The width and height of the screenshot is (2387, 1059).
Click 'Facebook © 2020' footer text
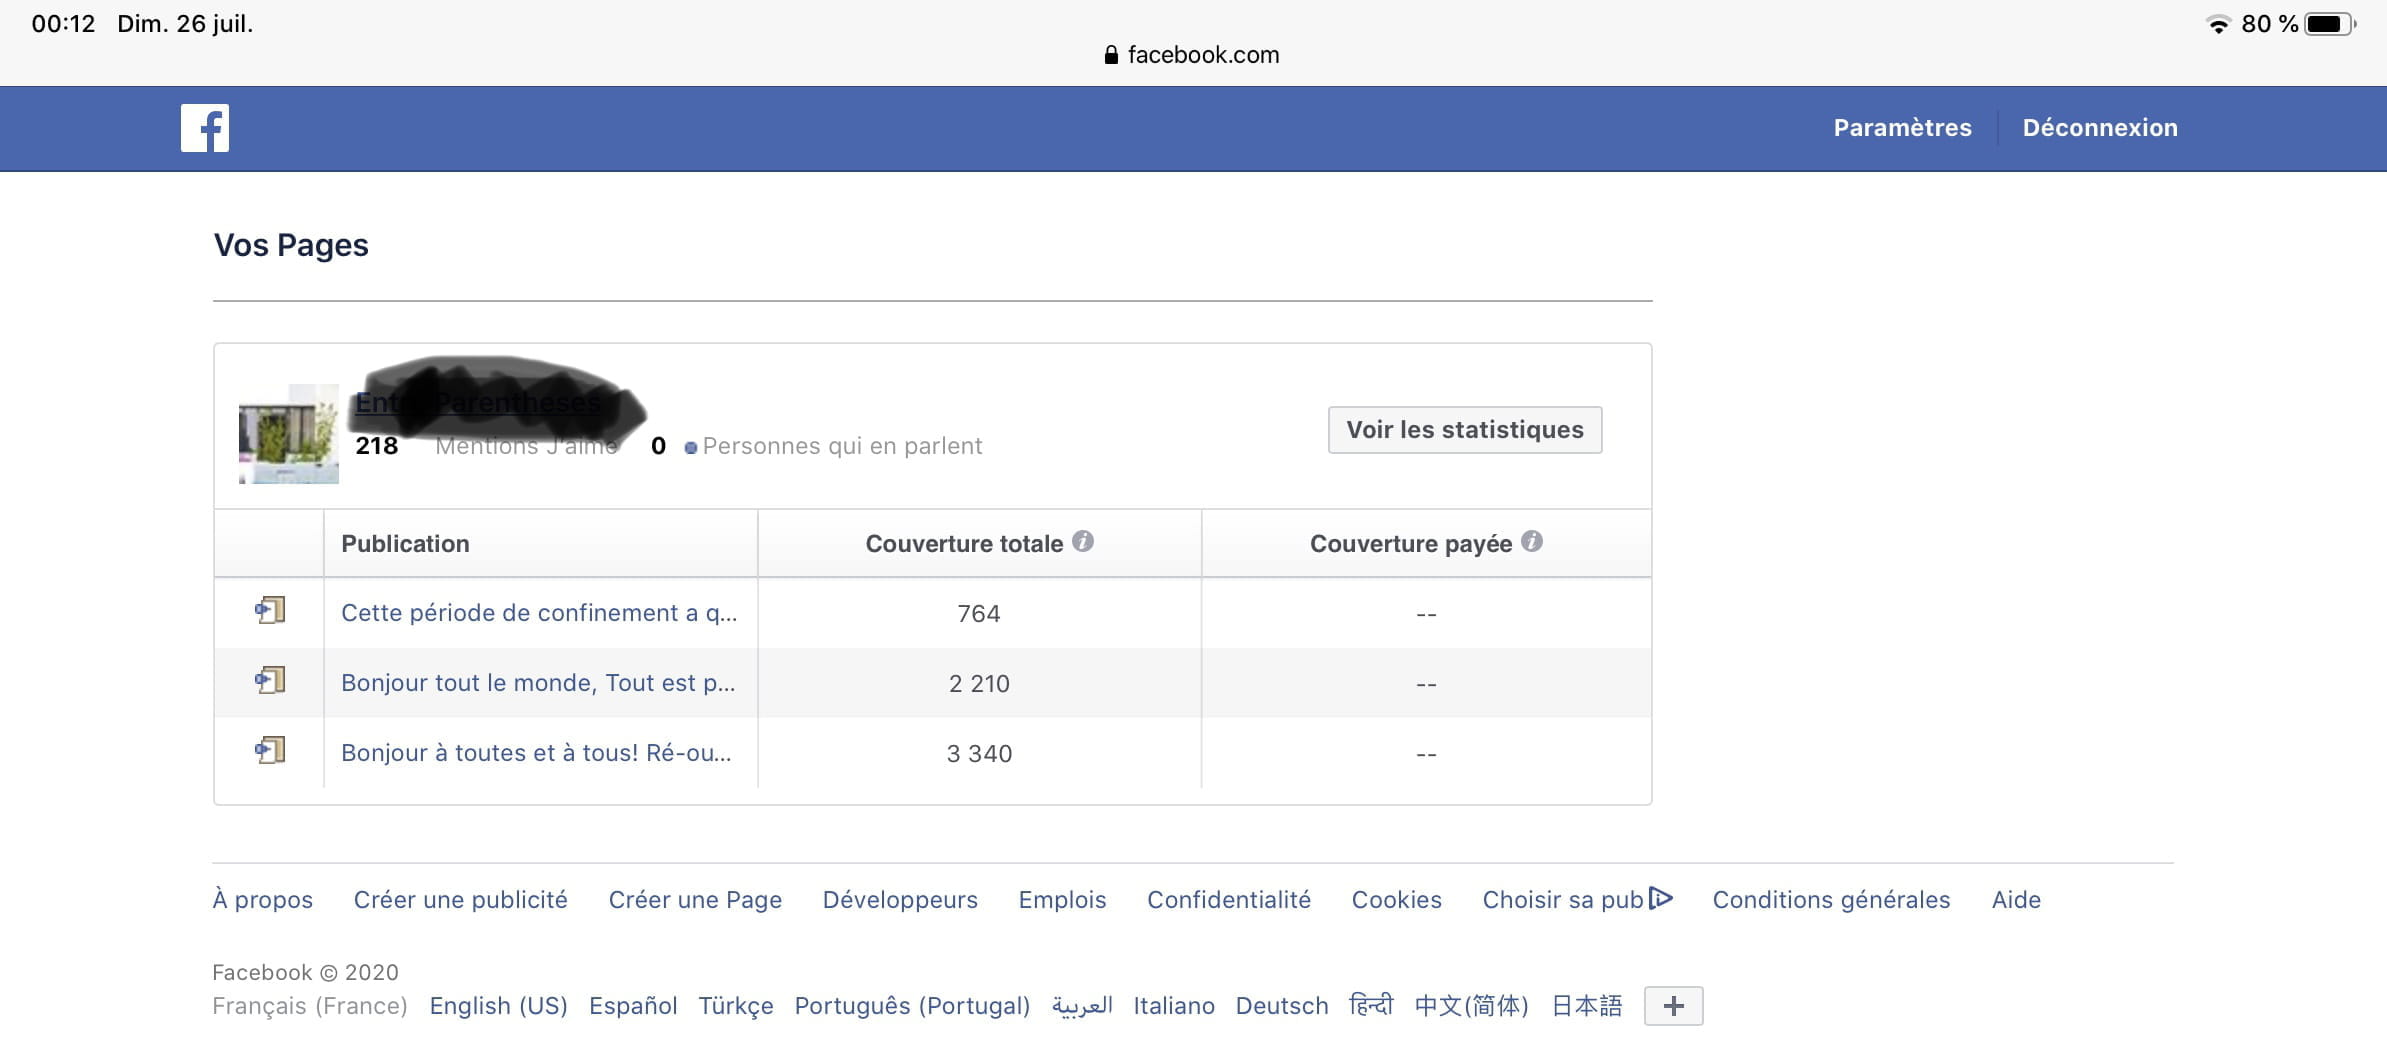tap(305, 972)
